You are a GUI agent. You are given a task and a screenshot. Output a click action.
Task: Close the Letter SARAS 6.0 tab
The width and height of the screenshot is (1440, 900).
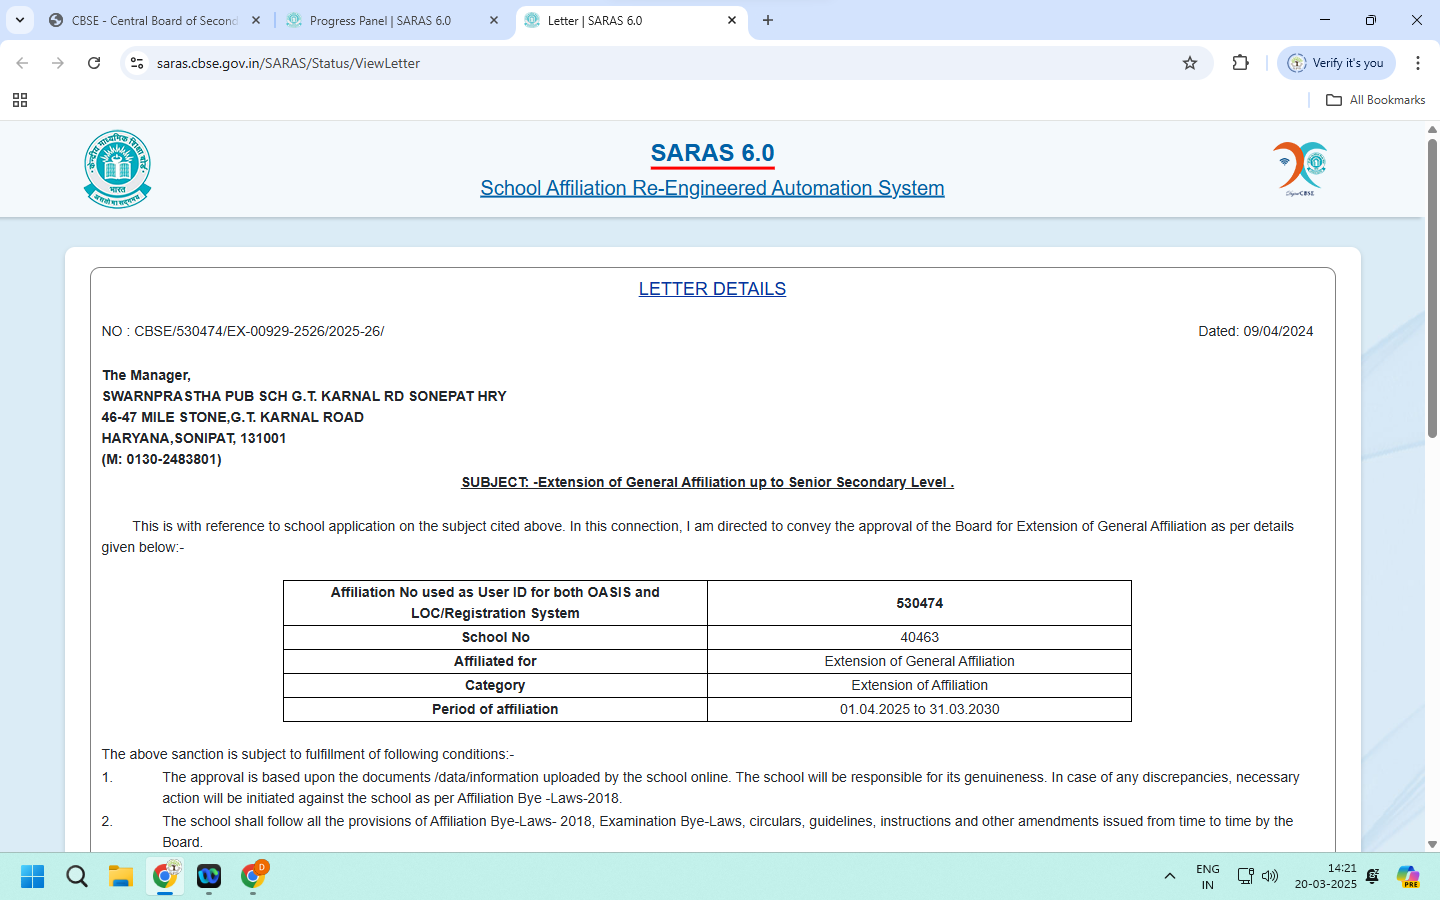(732, 20)
